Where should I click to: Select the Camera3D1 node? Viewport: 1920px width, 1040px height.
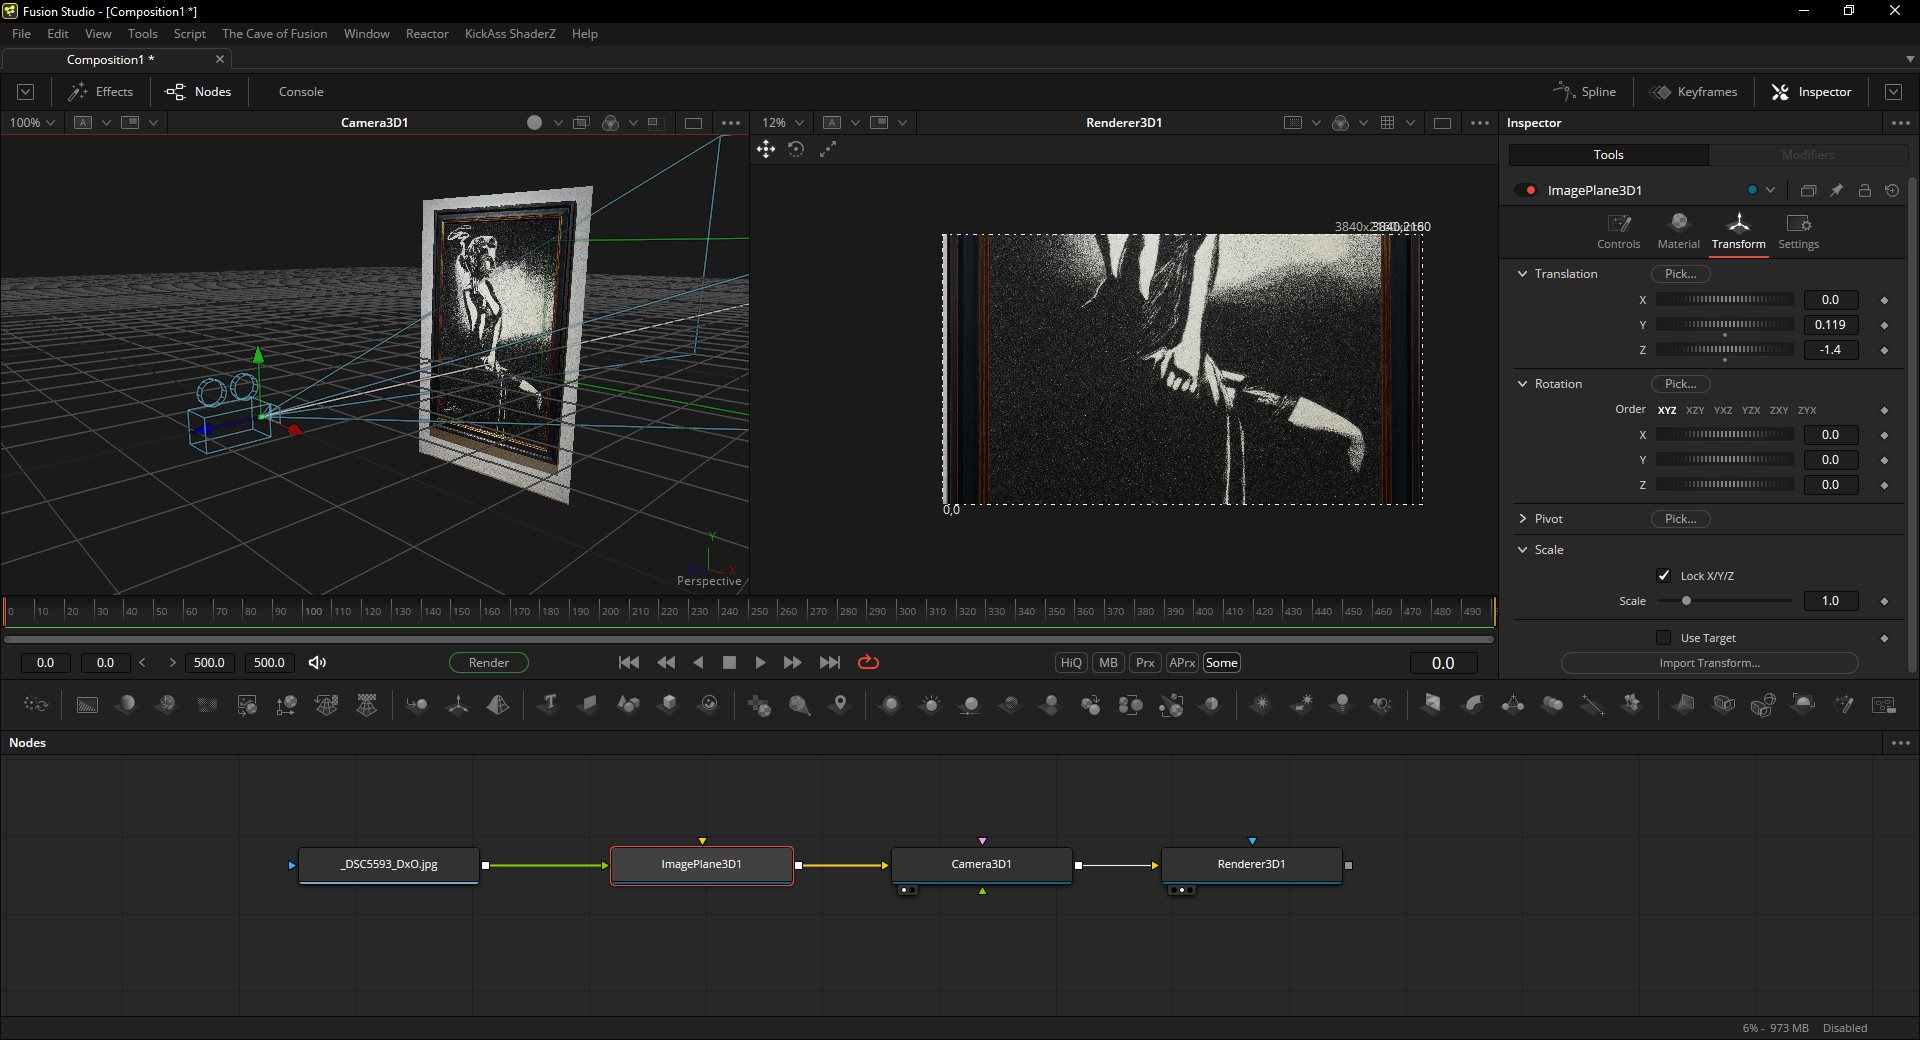click(x=981, y=864)
